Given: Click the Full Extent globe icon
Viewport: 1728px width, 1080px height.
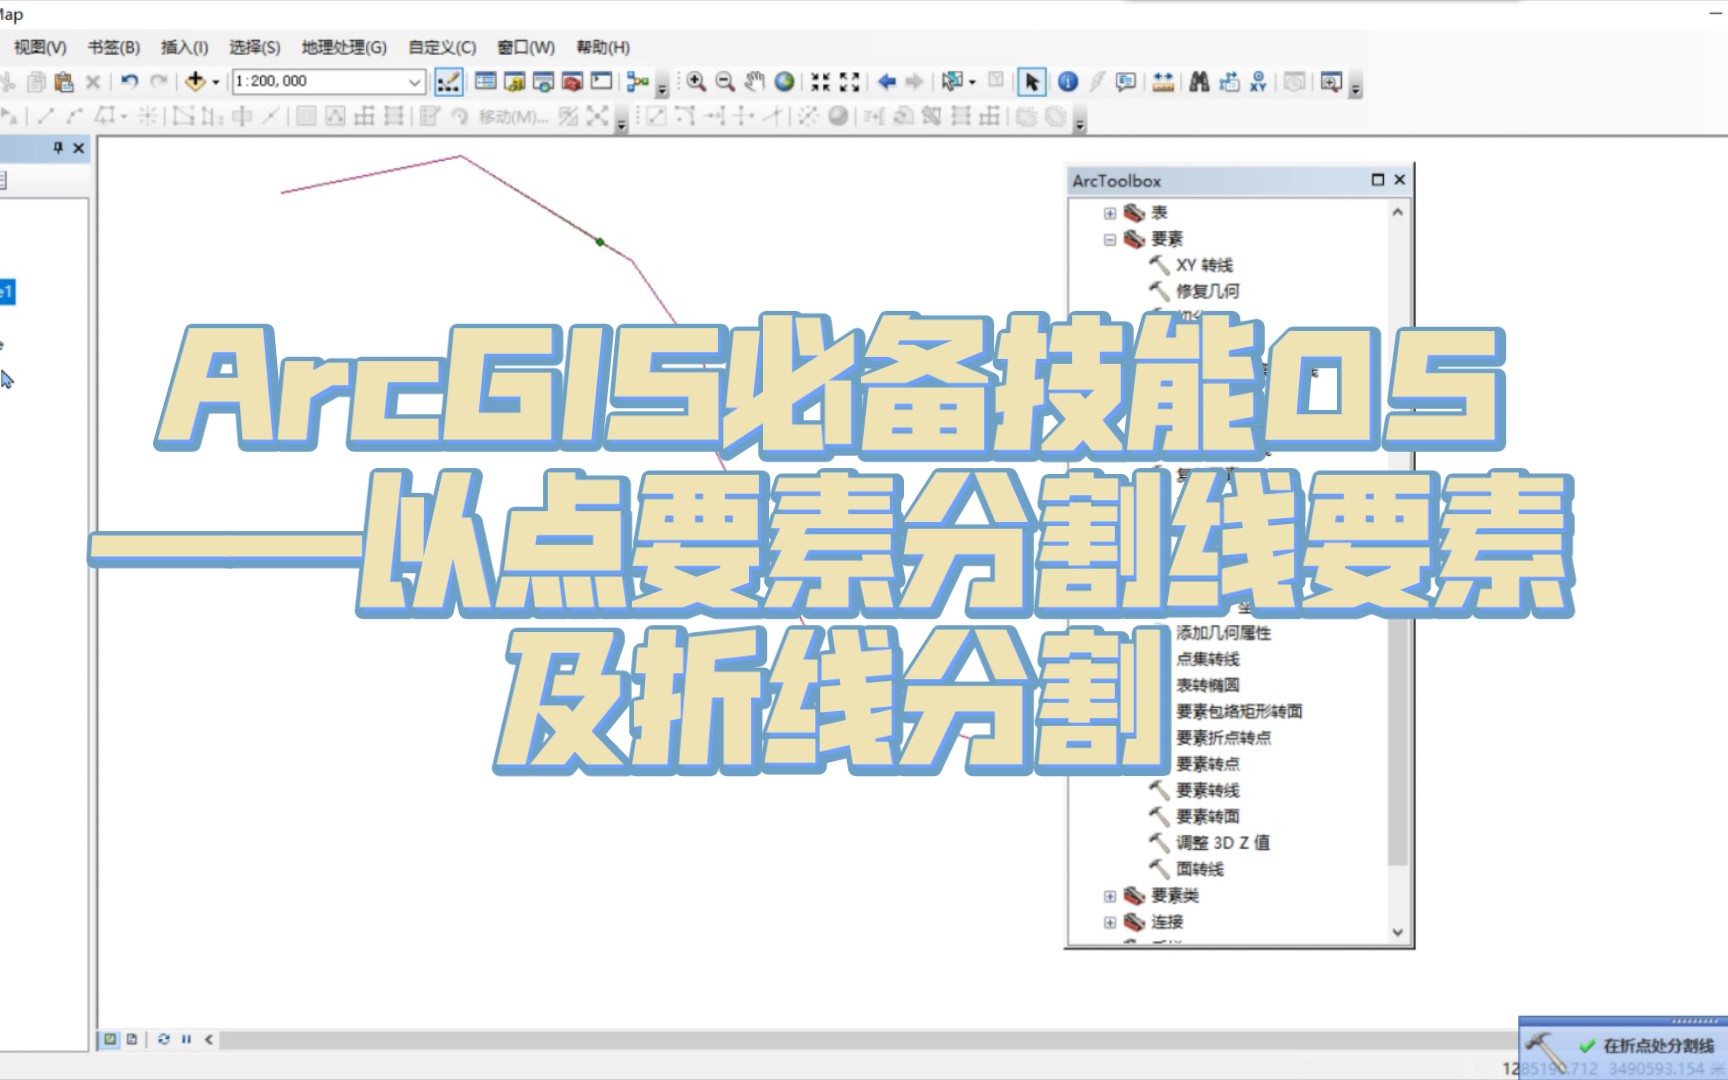Looking at the screenshot, I should click(x=786, y=82).
